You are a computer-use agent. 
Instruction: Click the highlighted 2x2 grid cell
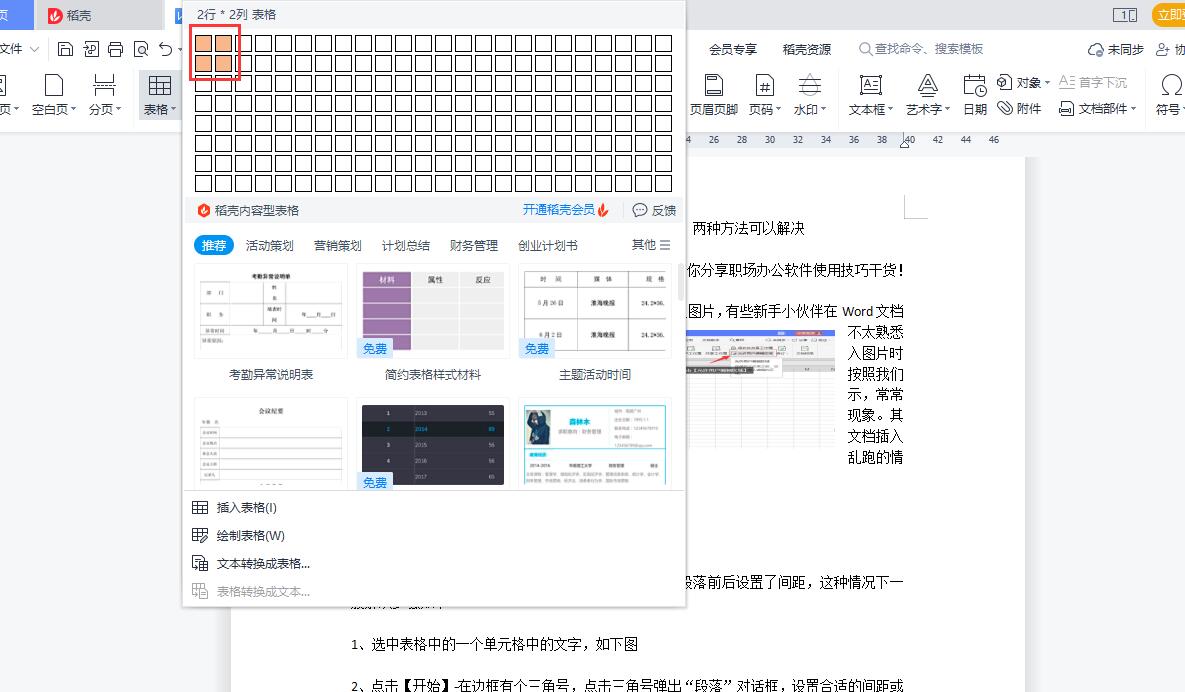(223, 63)
